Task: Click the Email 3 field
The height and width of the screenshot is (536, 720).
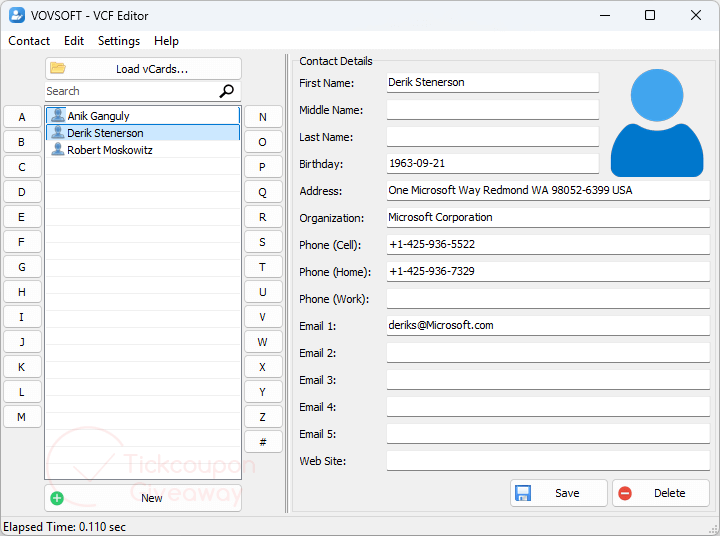Action: [548, 380]
